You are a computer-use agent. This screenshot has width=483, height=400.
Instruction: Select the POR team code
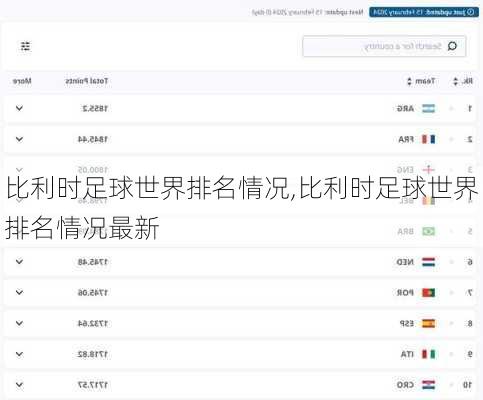(405, 293)
